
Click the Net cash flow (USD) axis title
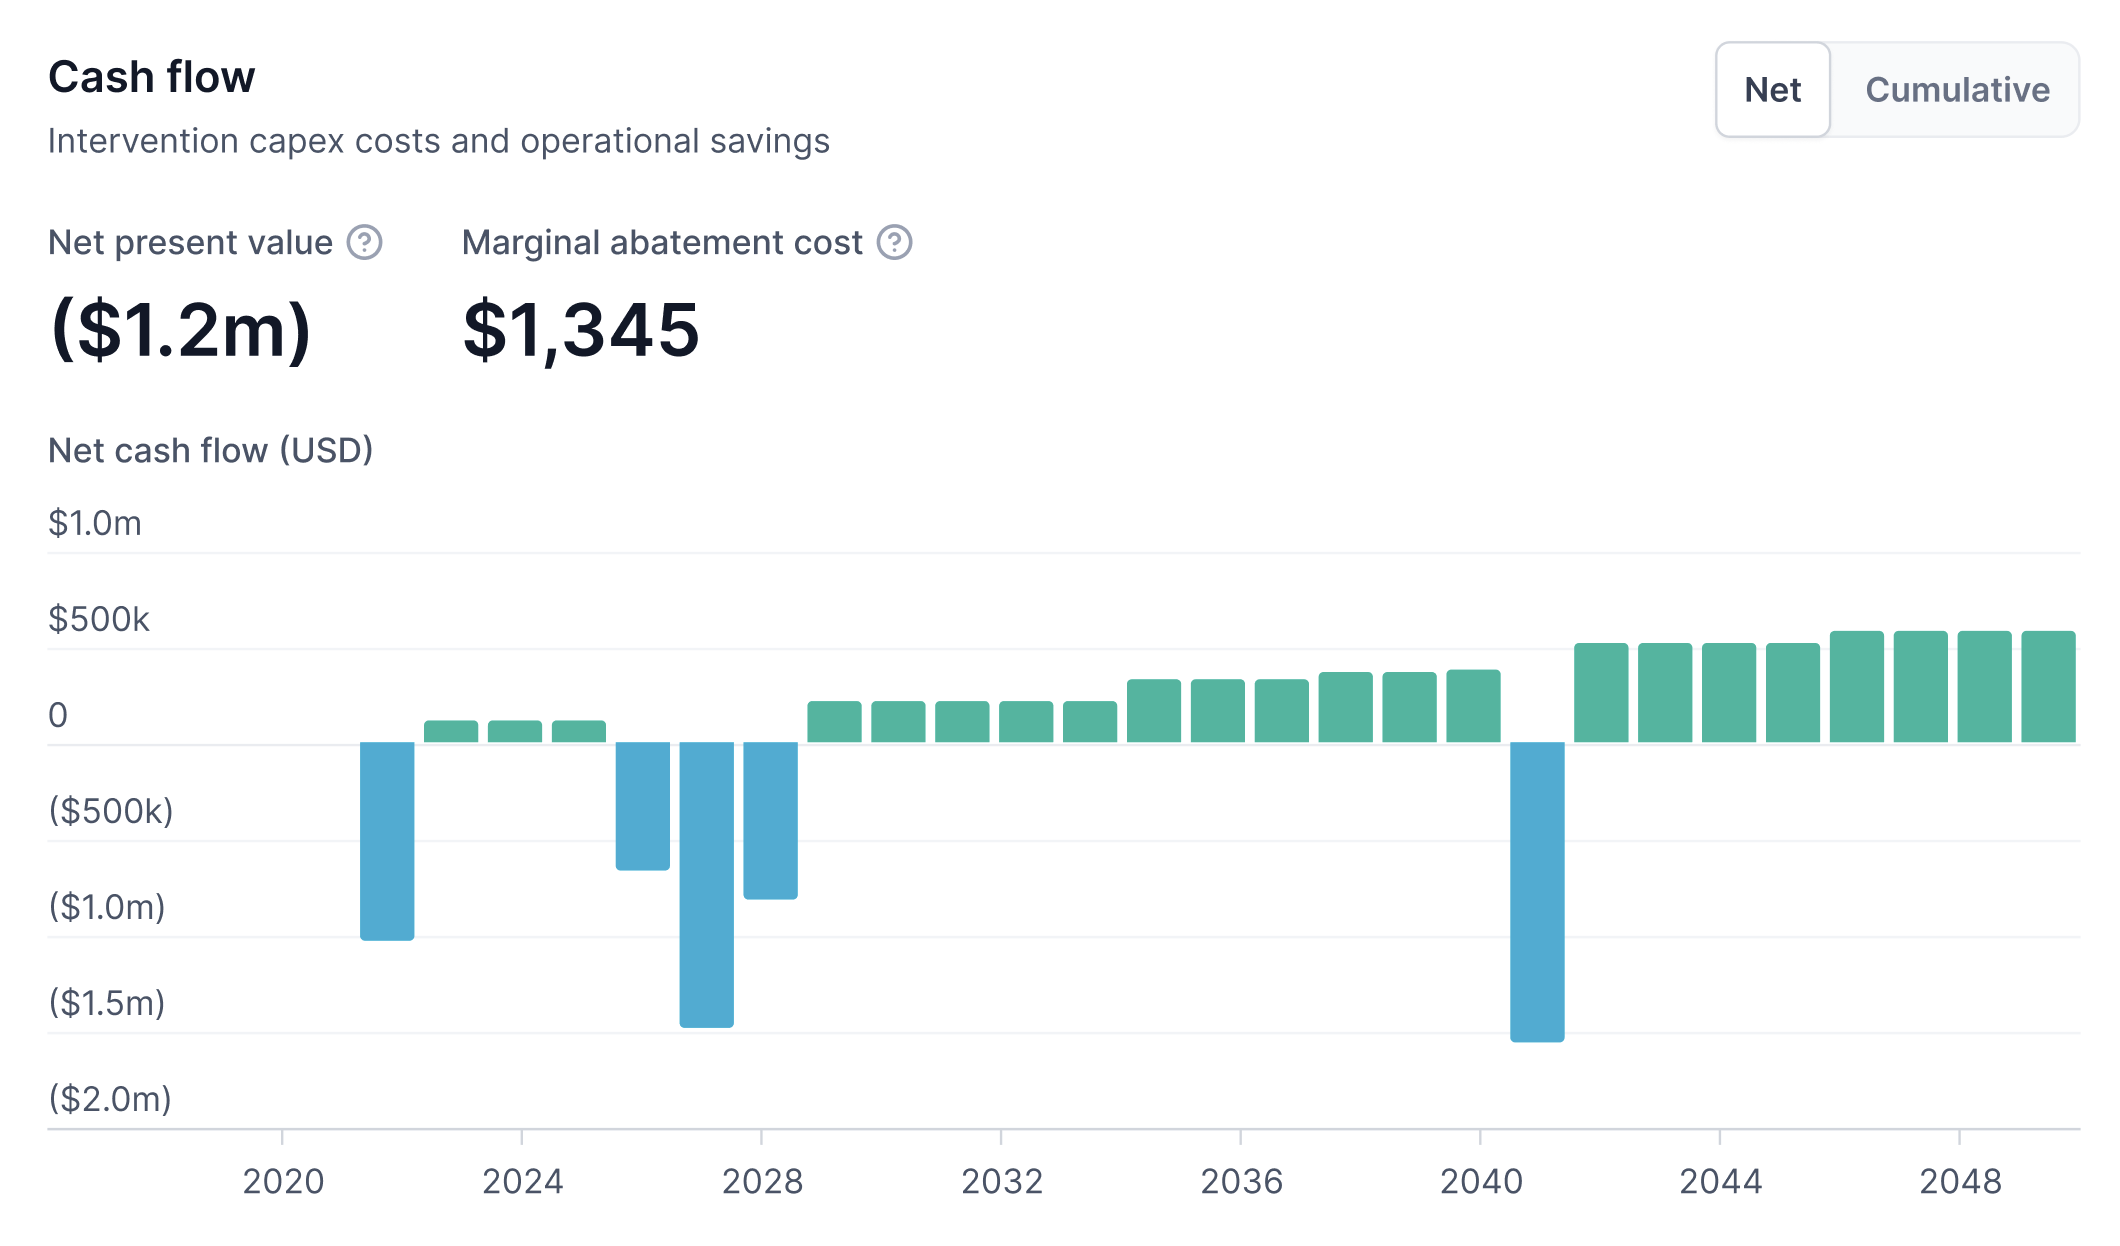pyautogui.click(x=210, y=451)
